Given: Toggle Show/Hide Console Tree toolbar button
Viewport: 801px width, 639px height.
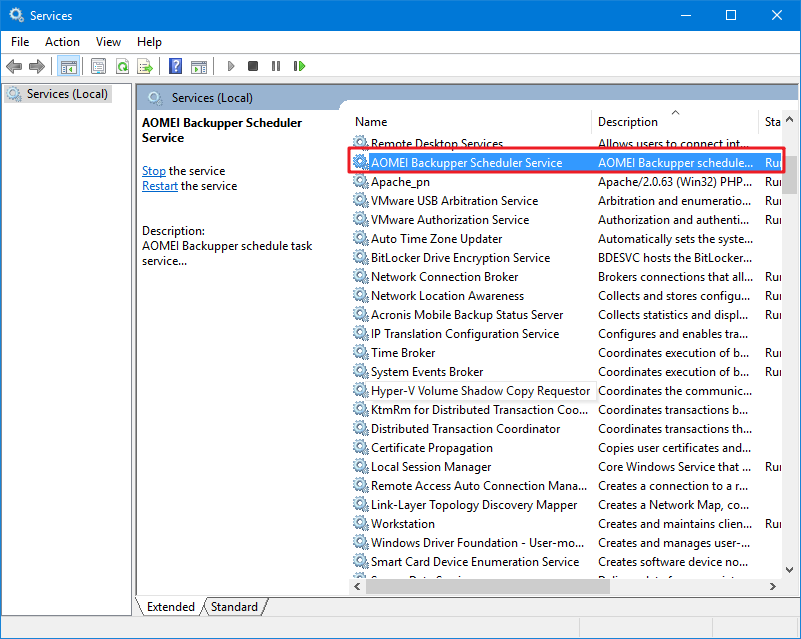Looking at the screenshot, I should pos(68,66).
